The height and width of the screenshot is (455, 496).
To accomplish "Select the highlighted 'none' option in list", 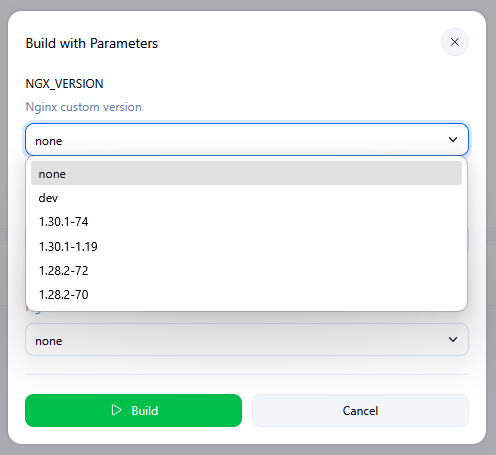I will click(246, 173).
